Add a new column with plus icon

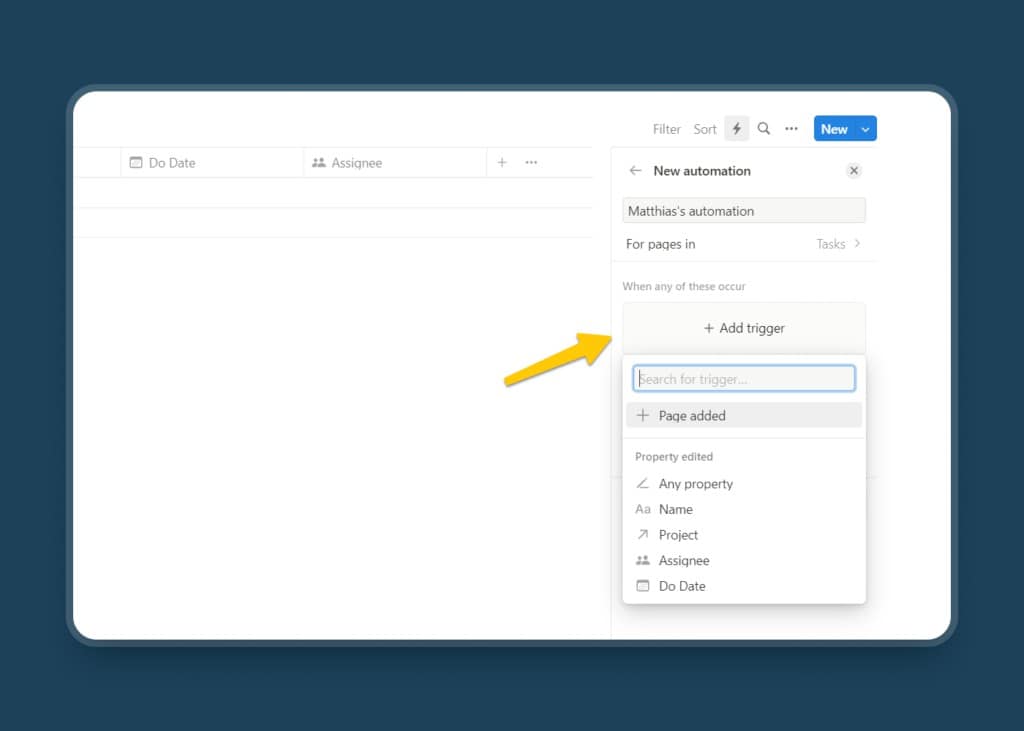click(502, 162)
